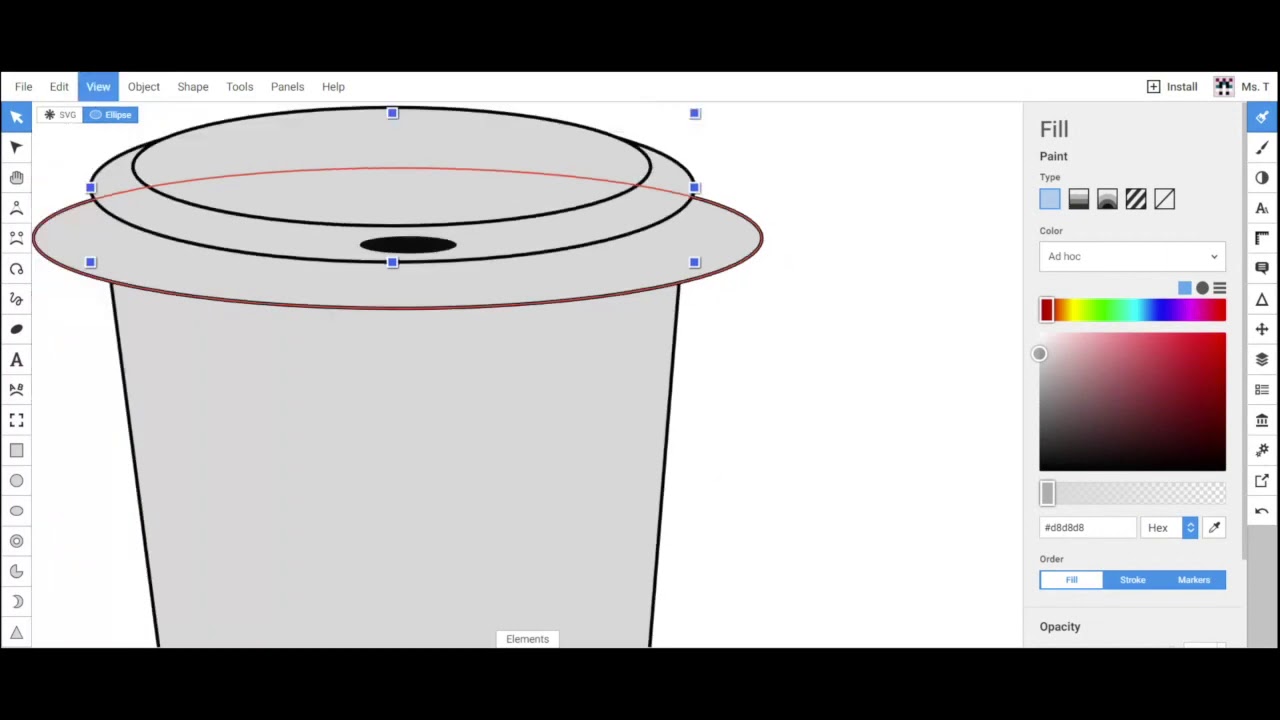Select the quadratic Bezier curve tool
The width and height of the screenshot is (1280, 720).
tap(16, 208)
